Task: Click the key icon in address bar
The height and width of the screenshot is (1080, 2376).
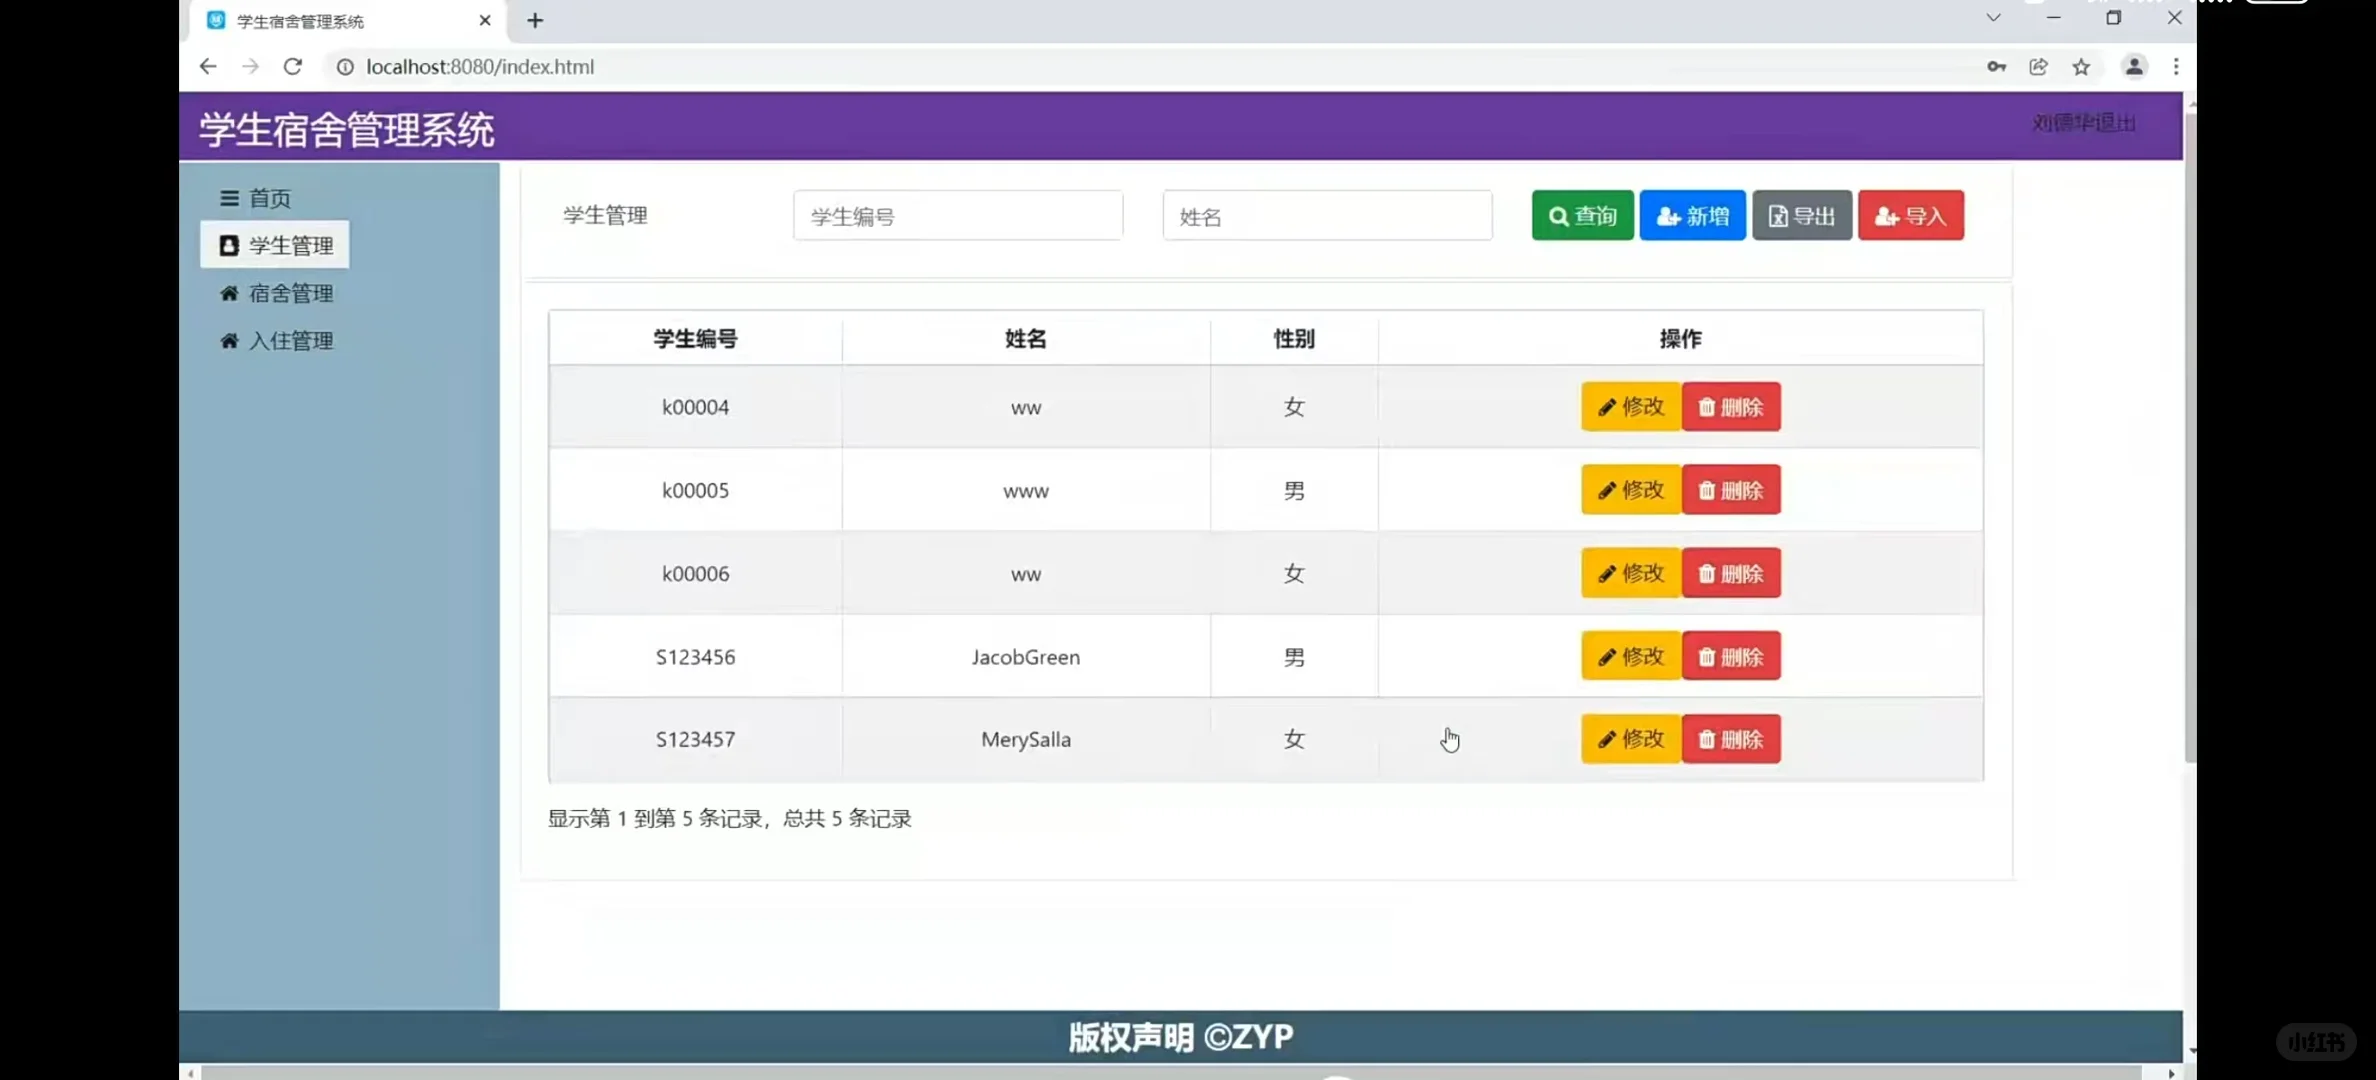Action: tap(1996, 66)
